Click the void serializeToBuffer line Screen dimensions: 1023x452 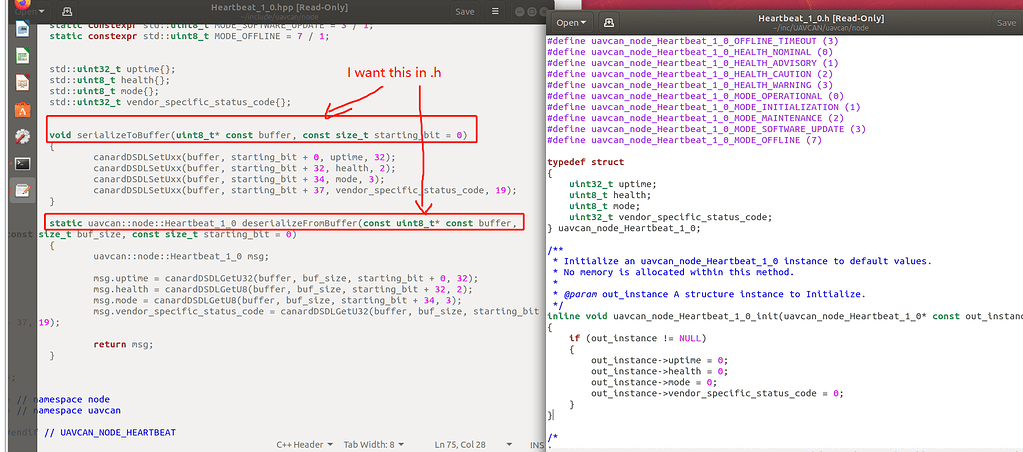click(x=259, y=136)
